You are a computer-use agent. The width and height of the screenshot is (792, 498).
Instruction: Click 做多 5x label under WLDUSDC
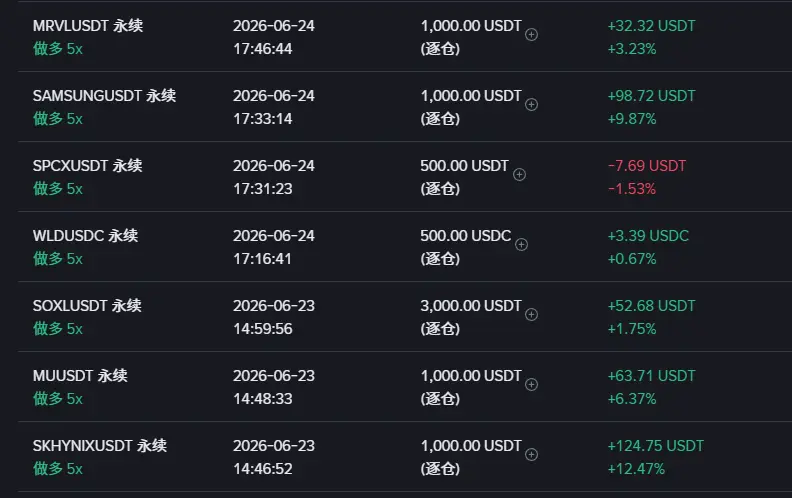58,259
